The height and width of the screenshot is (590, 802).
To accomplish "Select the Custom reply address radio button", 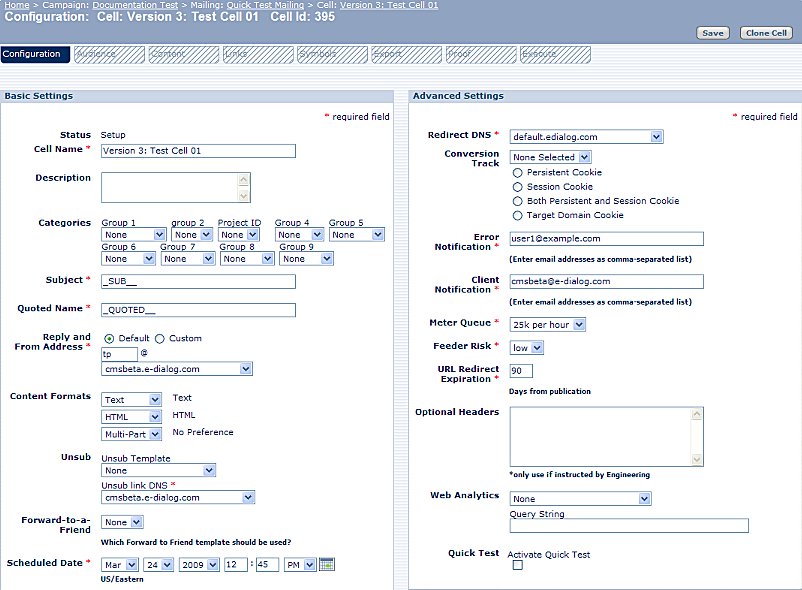I will click(x=160, y=338).
